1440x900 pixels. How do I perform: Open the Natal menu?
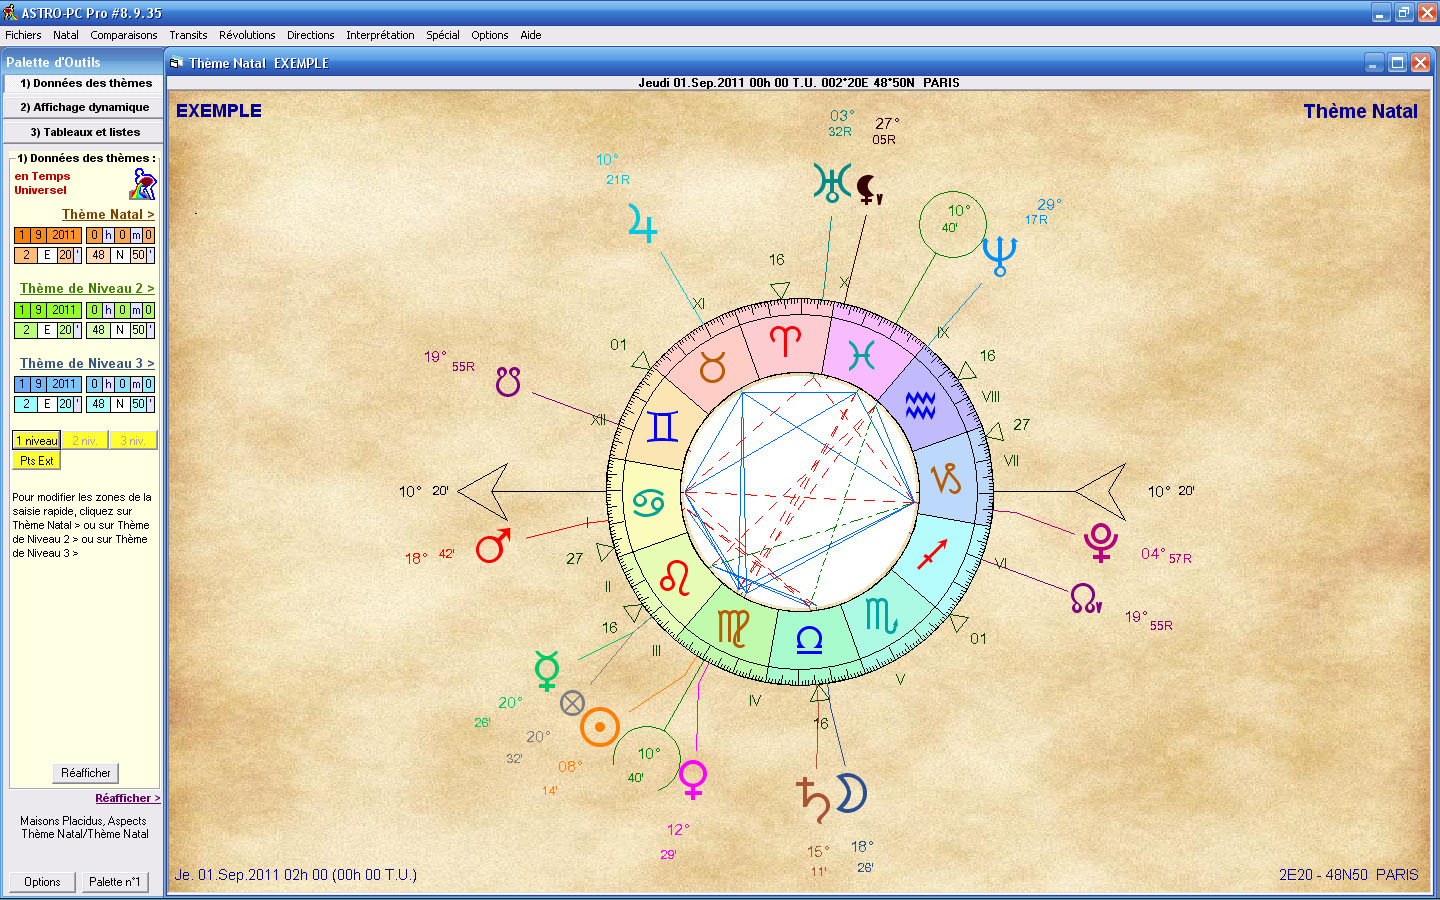point(66,35)
